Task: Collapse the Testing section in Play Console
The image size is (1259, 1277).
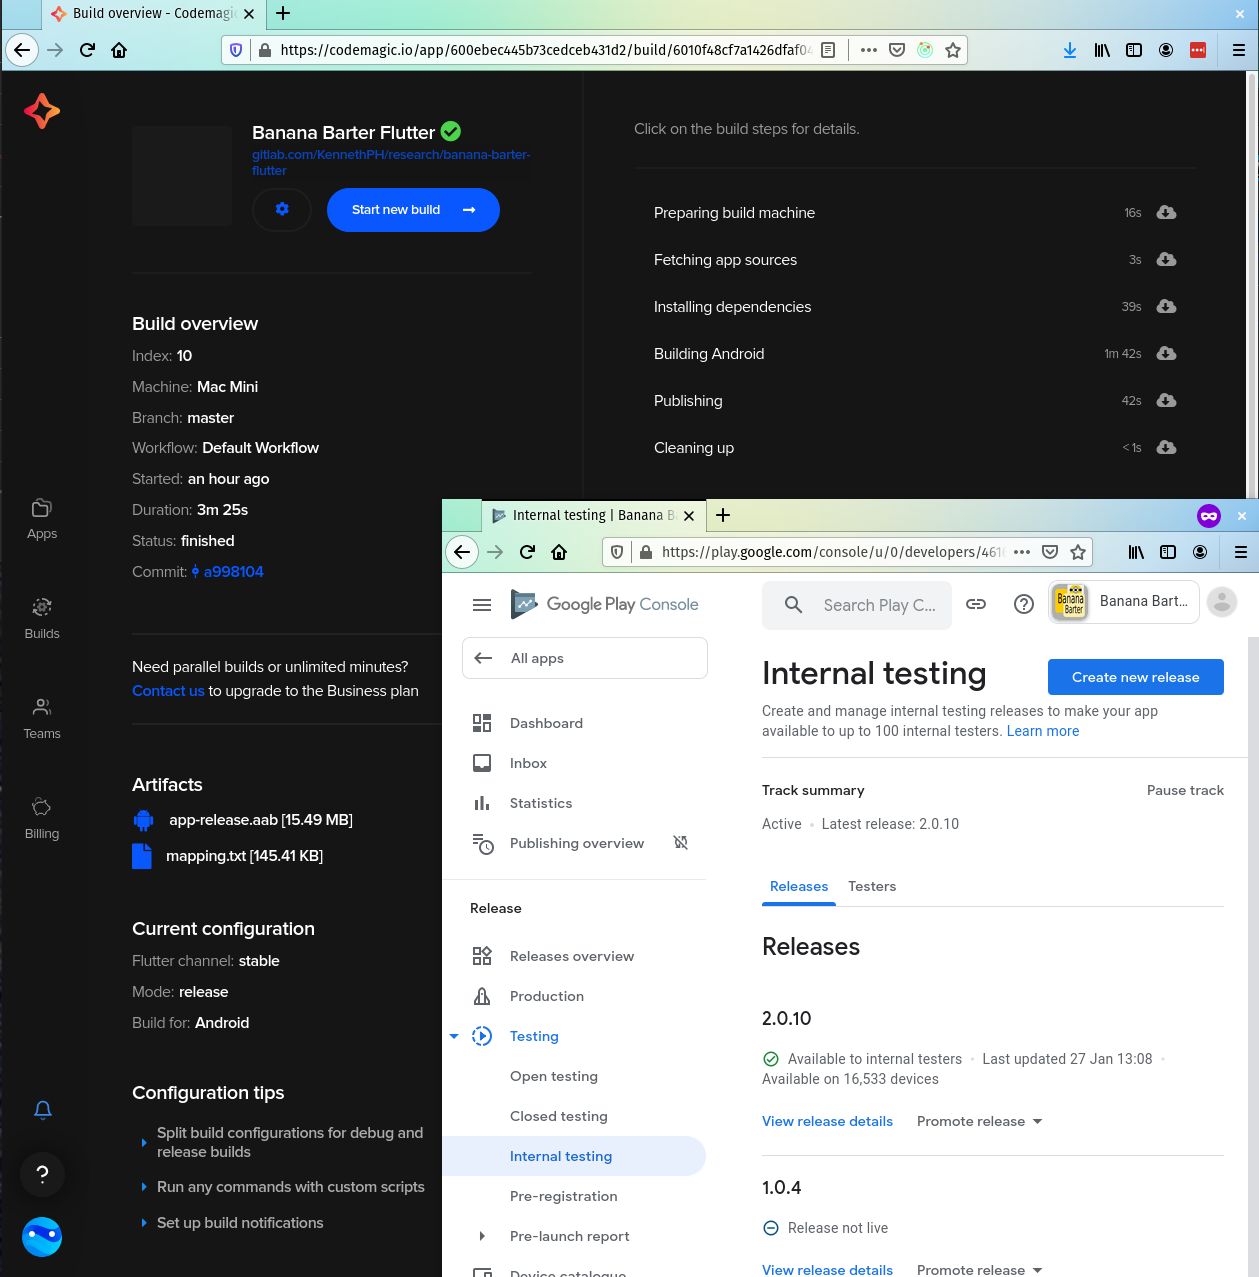Action: pyautogui.click(x=454, y=1036)
